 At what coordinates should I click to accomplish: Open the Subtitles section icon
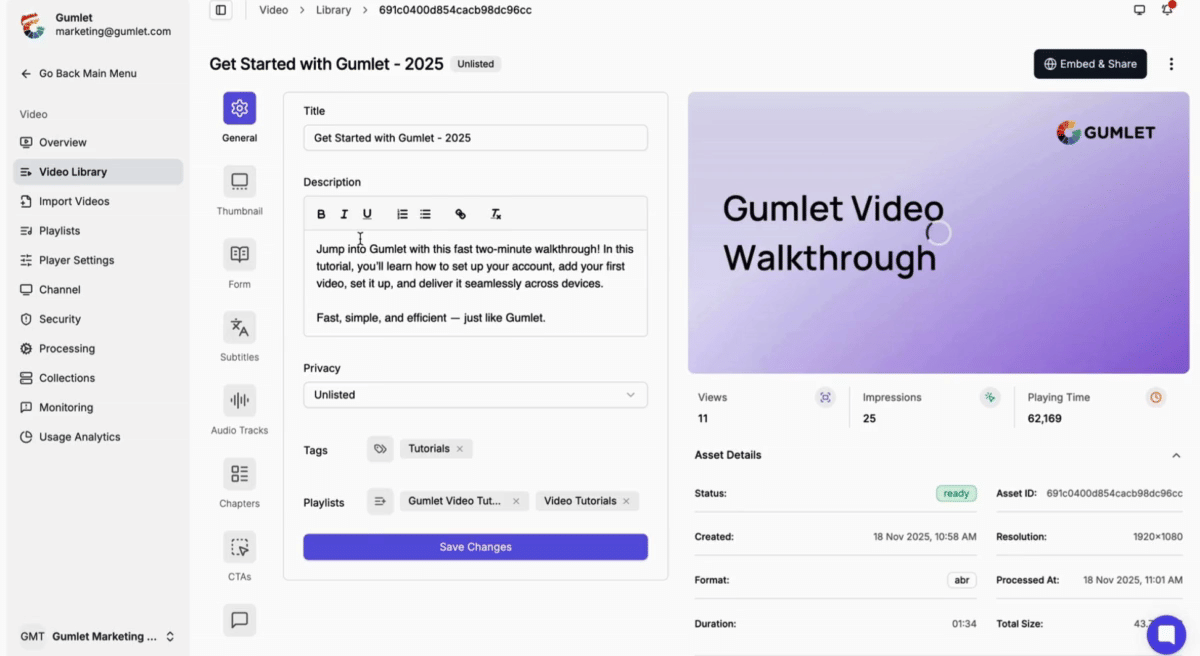point(239,328)
